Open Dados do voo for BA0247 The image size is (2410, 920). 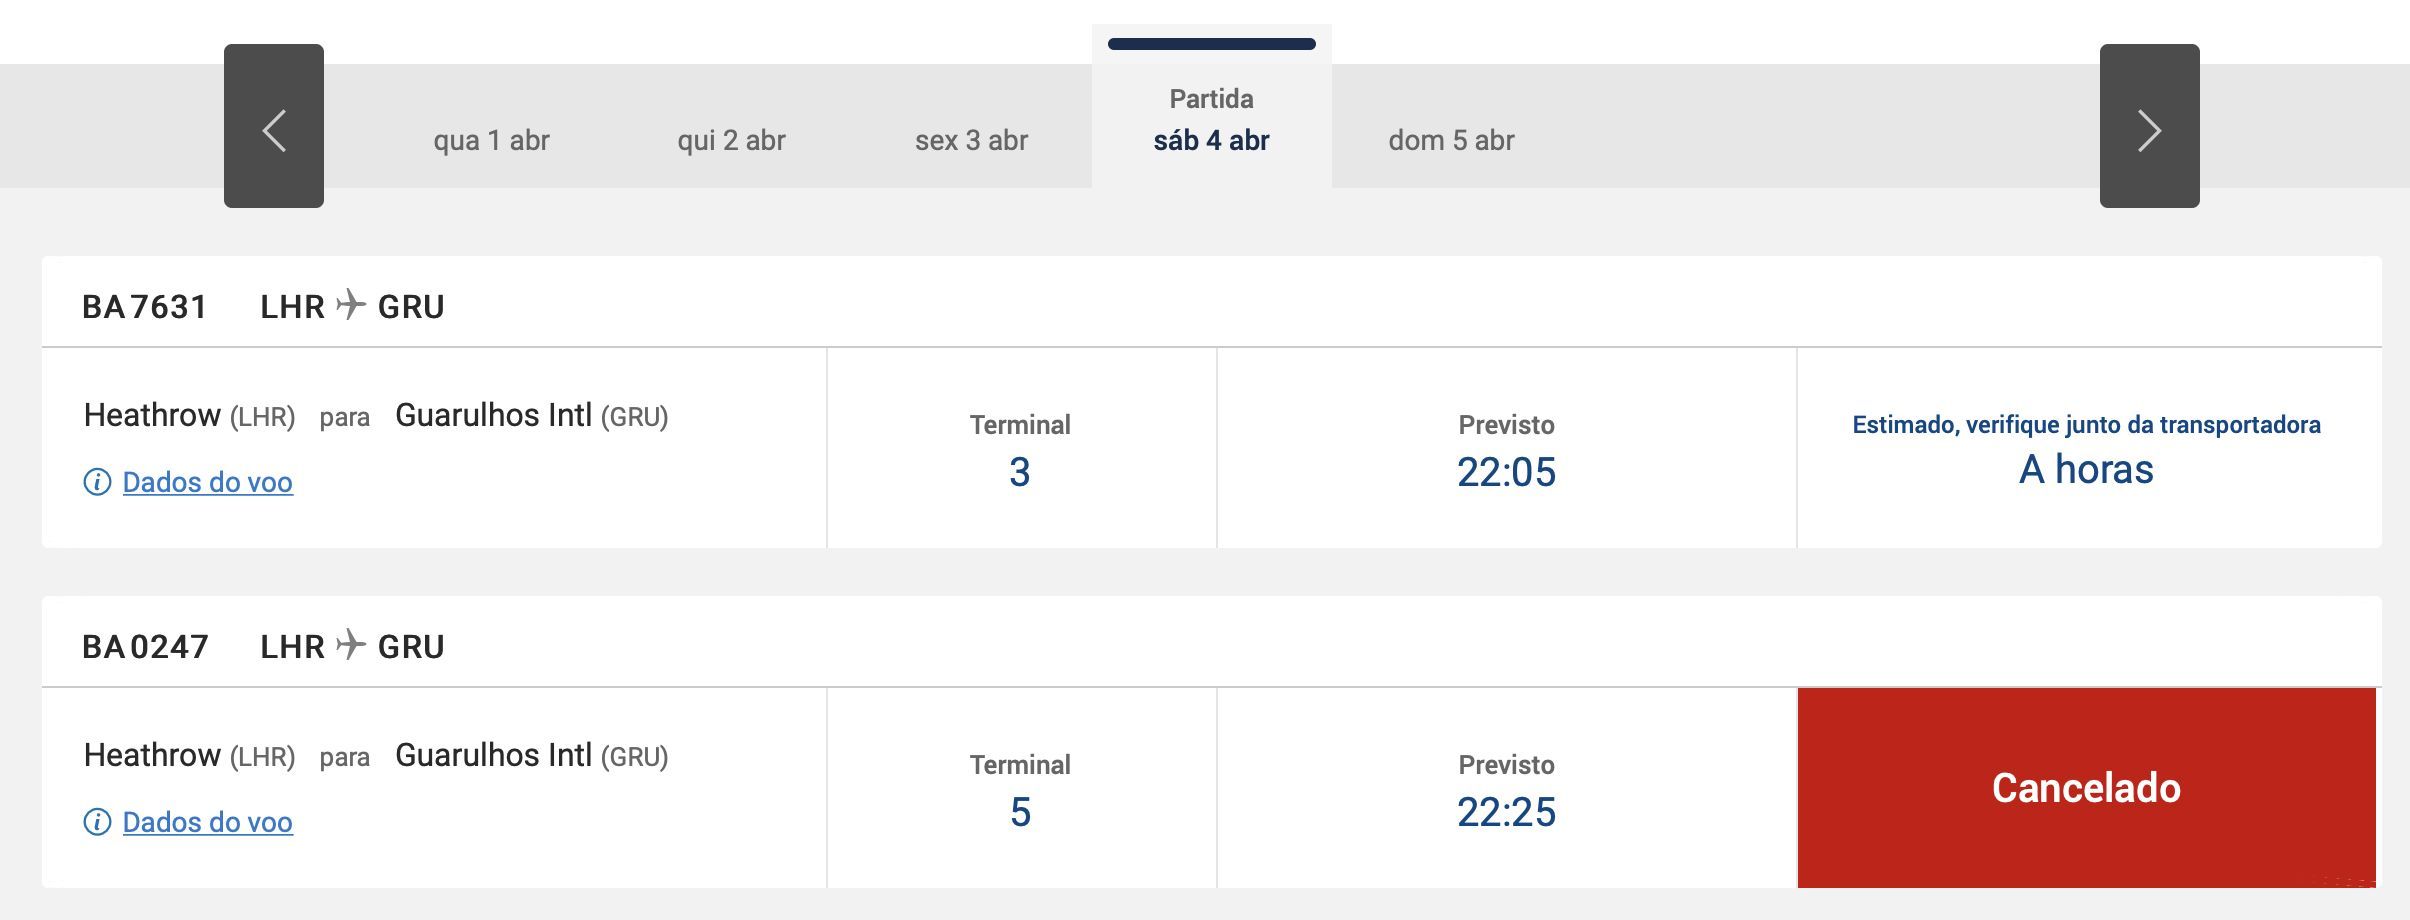pyautogui.click(x=207, y=822)
